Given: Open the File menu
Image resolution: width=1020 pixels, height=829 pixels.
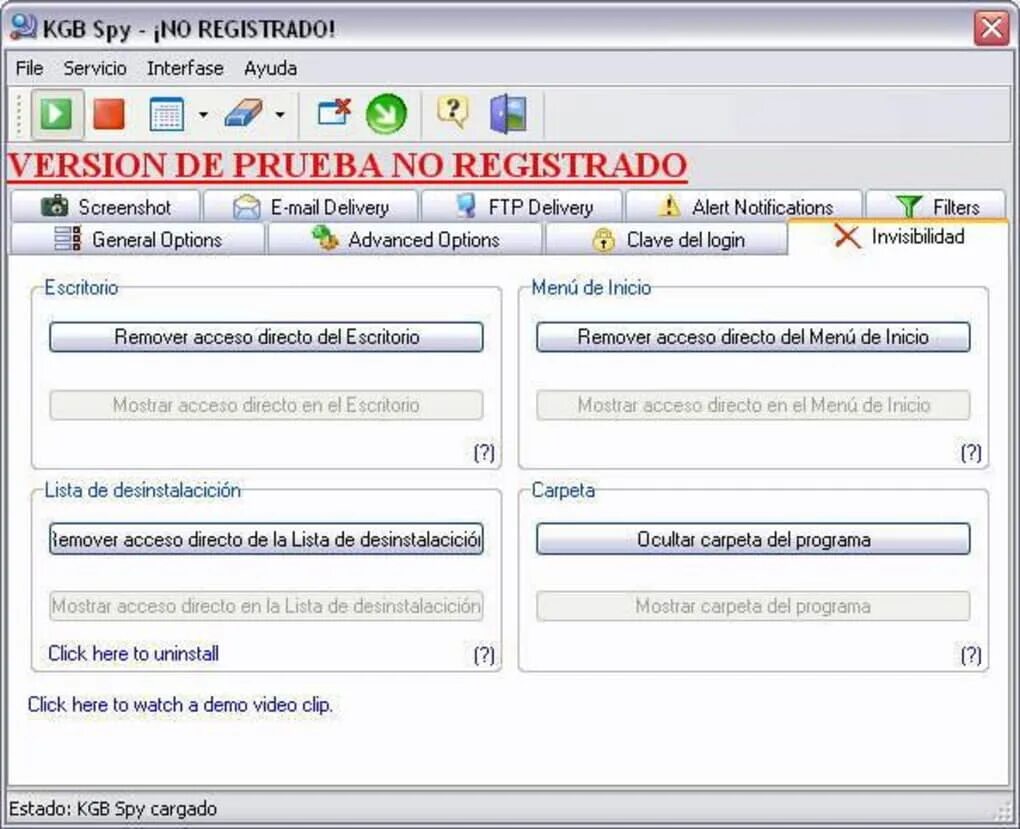Looking at the screenshot, I should click(29, 68).
